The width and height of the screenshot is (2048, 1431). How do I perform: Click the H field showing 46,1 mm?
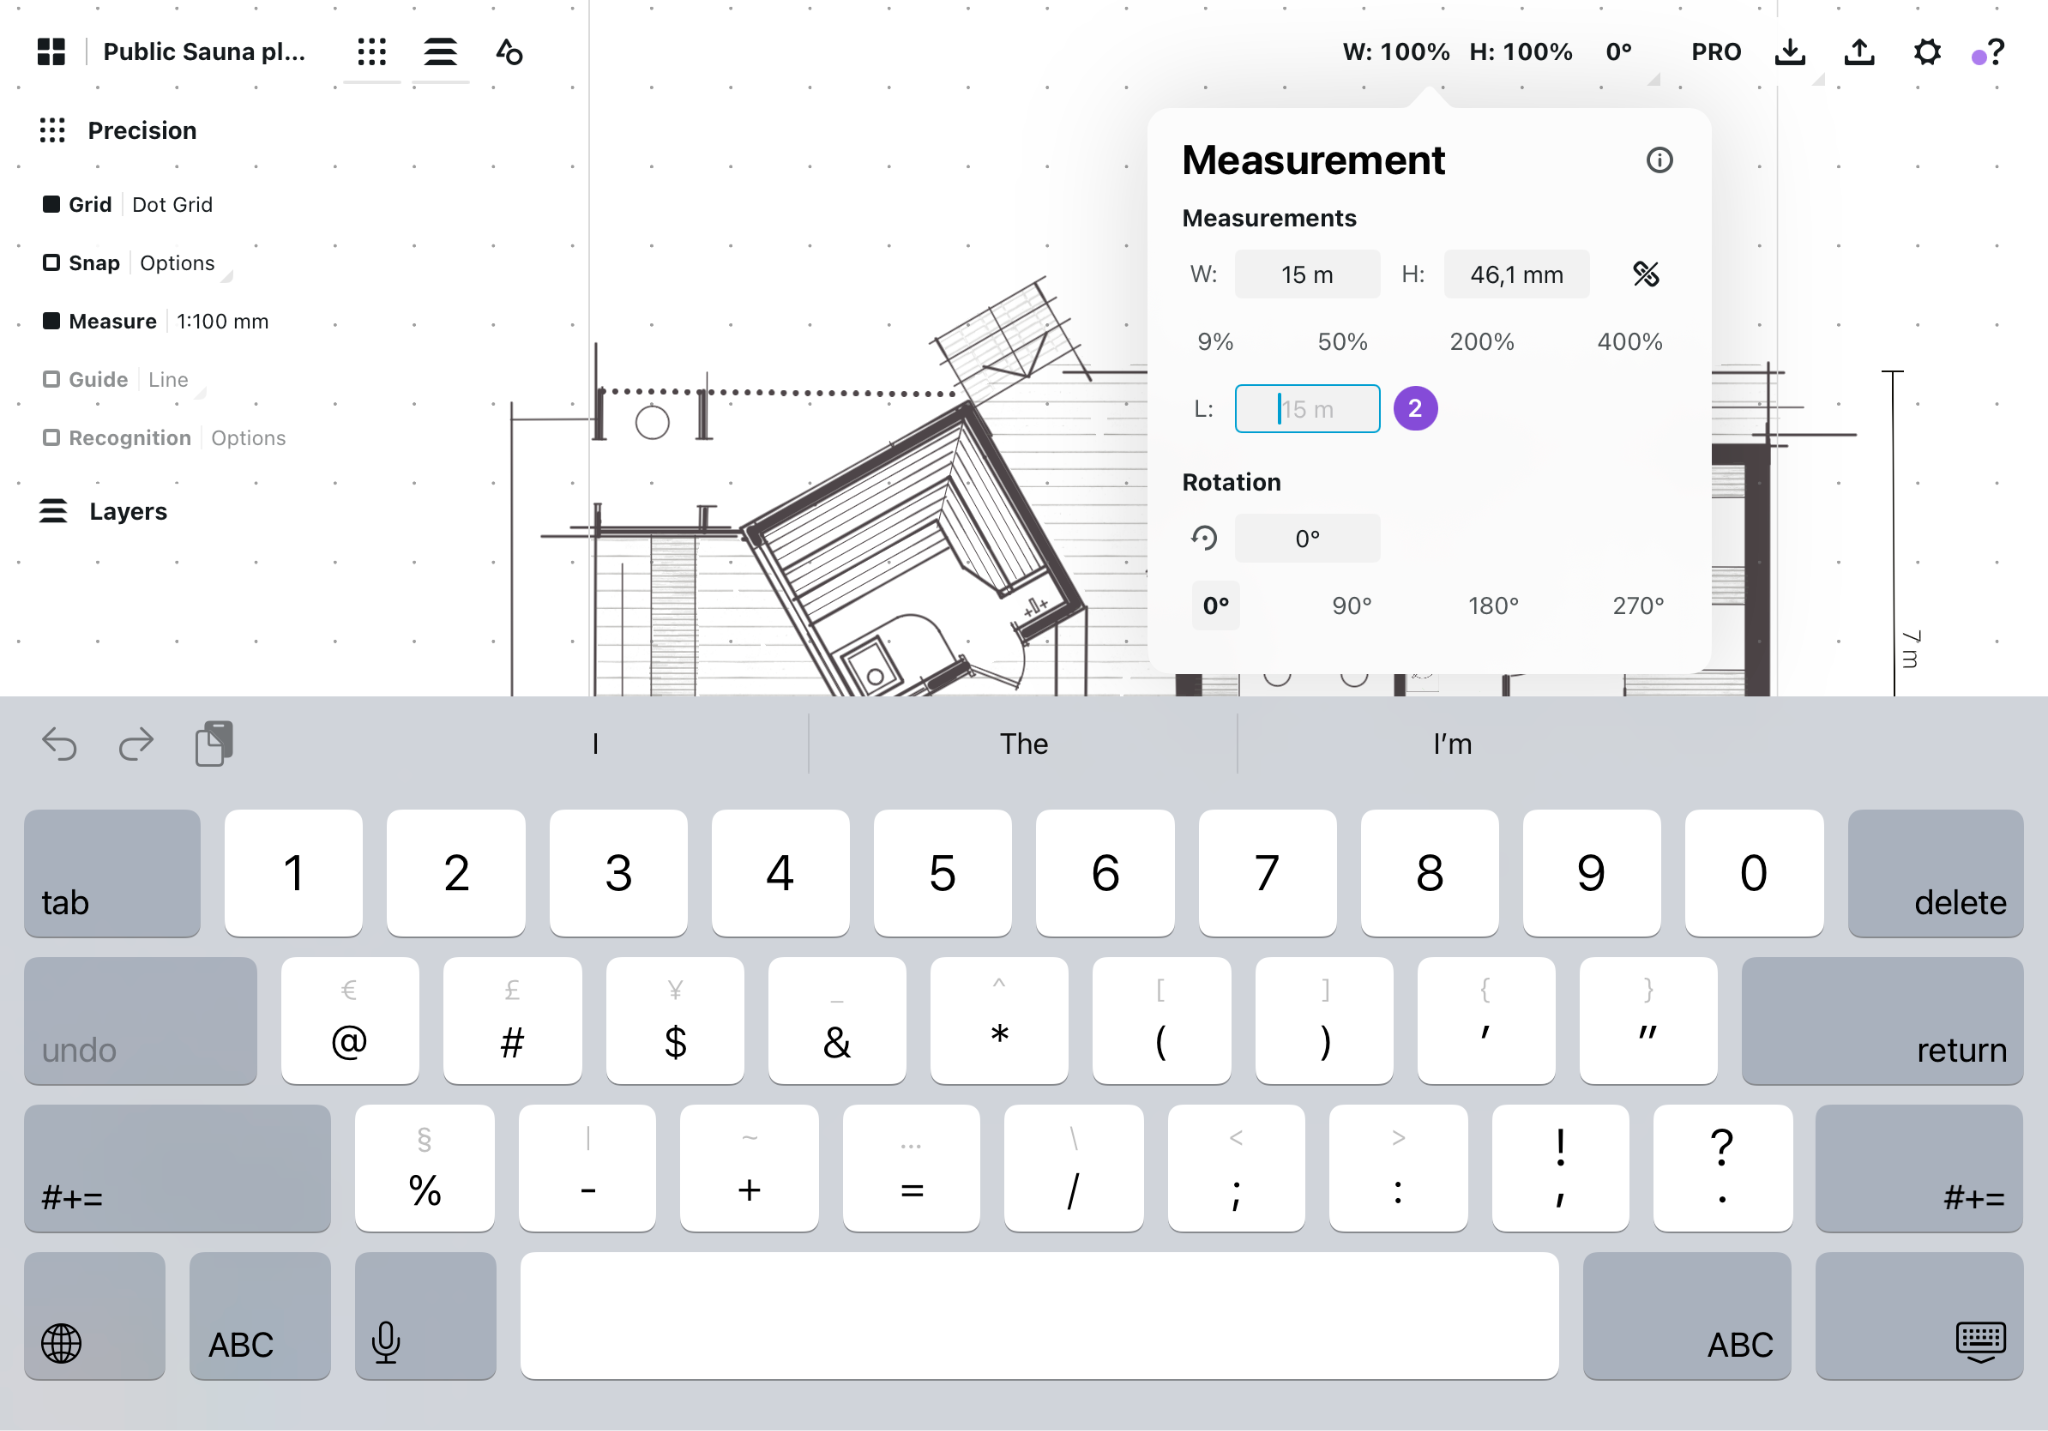pyautogui.click(x=1516, y=274)
